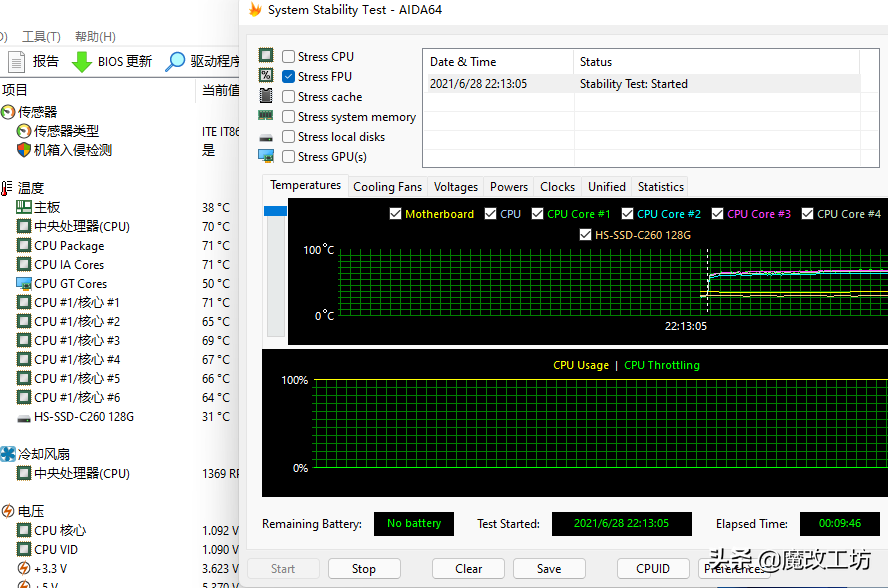888x588 pixels.
Task: Click the Stress FPU percent icon
Action: point(266,75)
